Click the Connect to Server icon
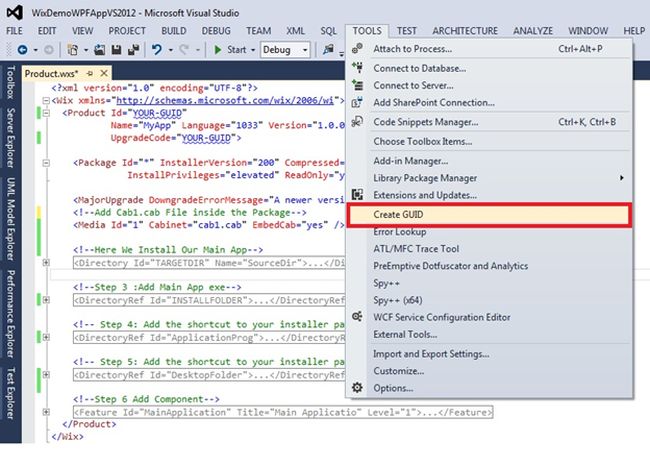Screen dimensions: 650x466 coord(357,85)
